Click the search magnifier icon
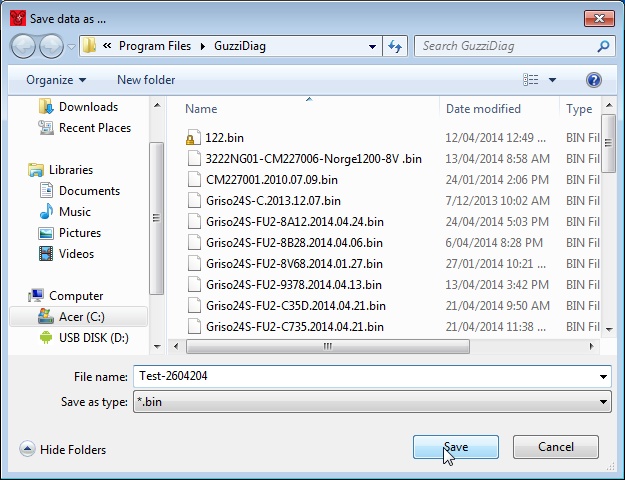The width and height of the screenshot is (625, 480). click(x=603, y=46)
